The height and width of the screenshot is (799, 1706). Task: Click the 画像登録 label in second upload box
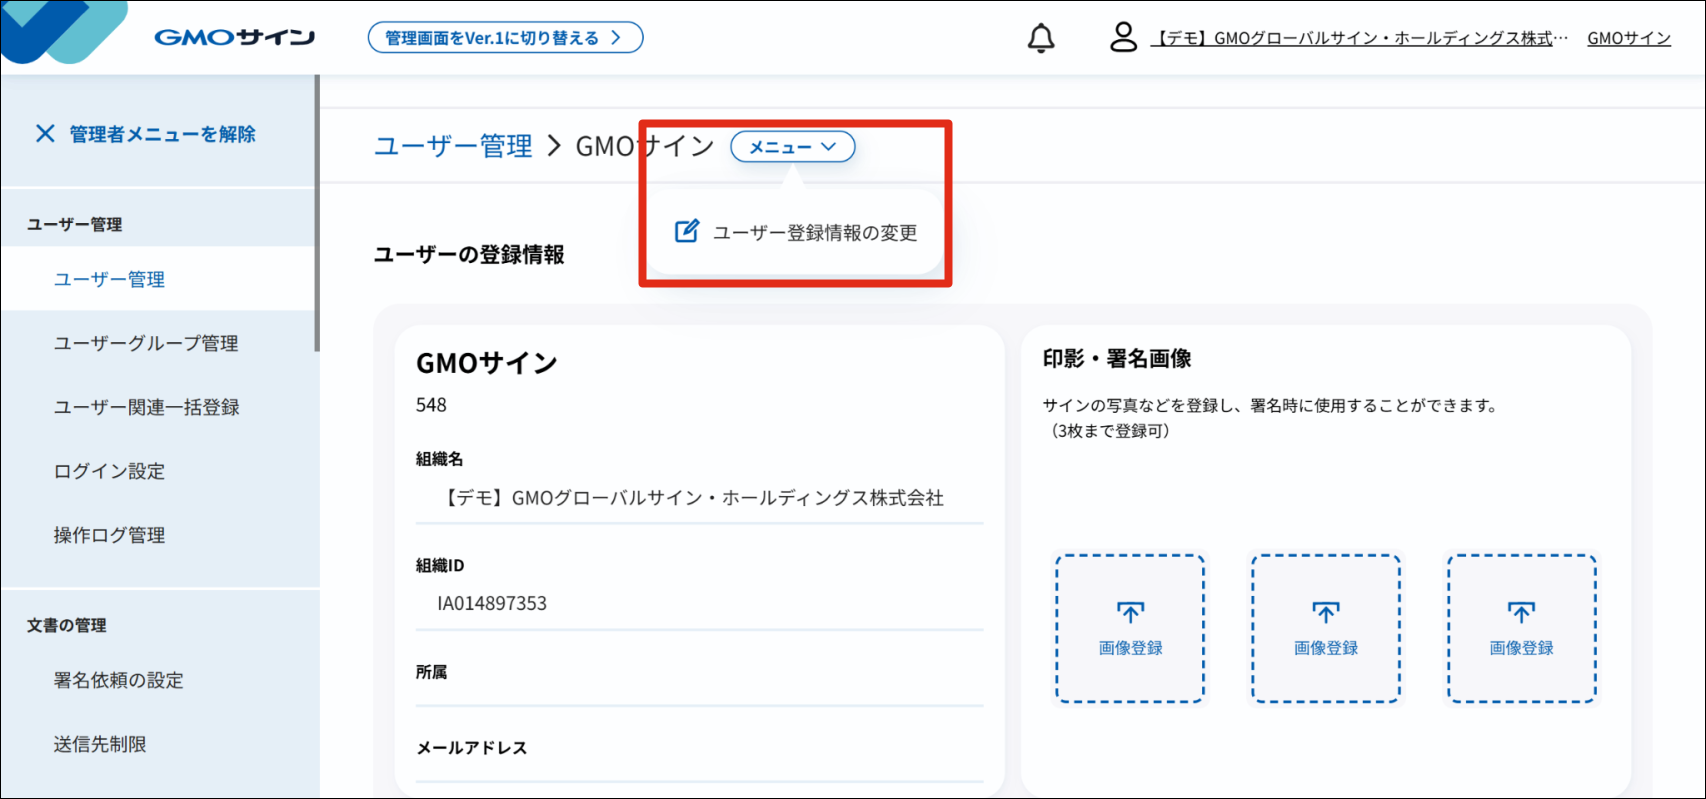pos(1326,648)
